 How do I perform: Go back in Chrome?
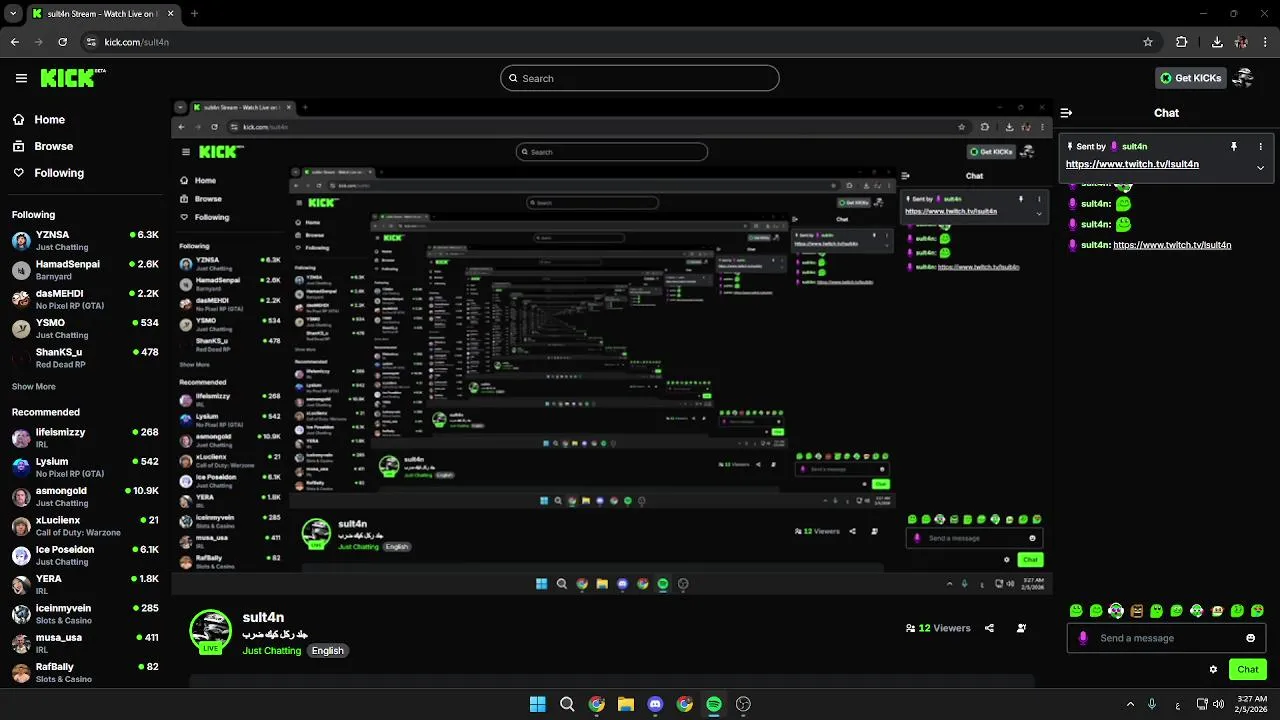click(15, 42)
